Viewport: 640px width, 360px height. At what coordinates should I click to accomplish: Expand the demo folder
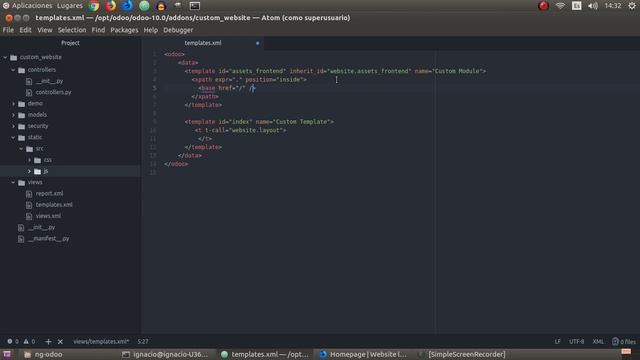tap(13, 104)
